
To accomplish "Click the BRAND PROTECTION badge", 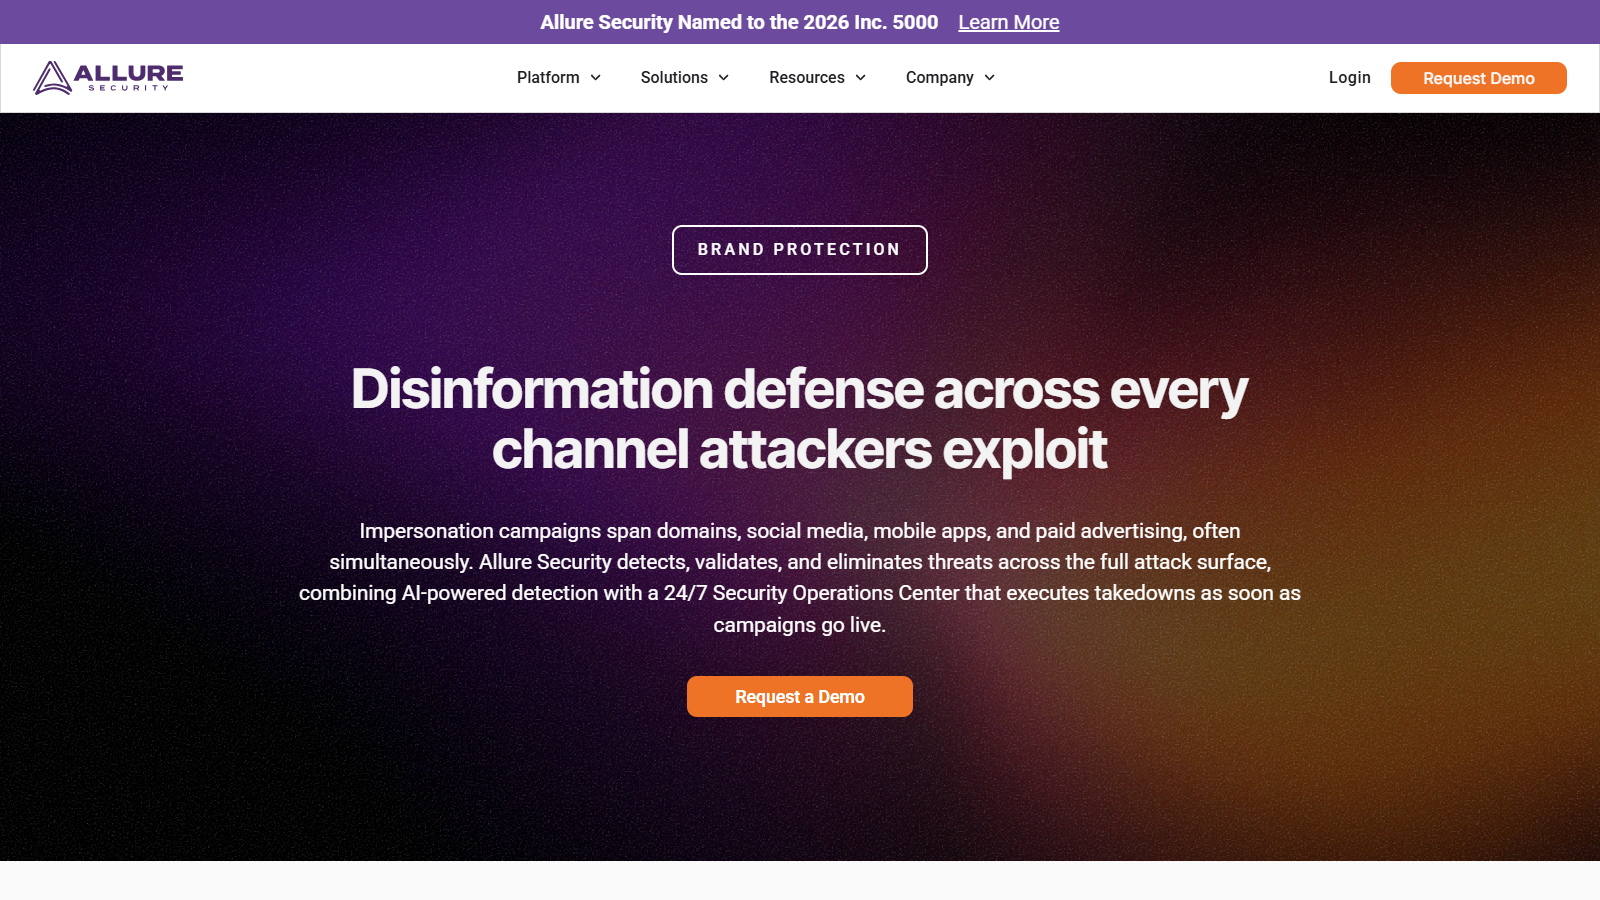I will 800,250.
